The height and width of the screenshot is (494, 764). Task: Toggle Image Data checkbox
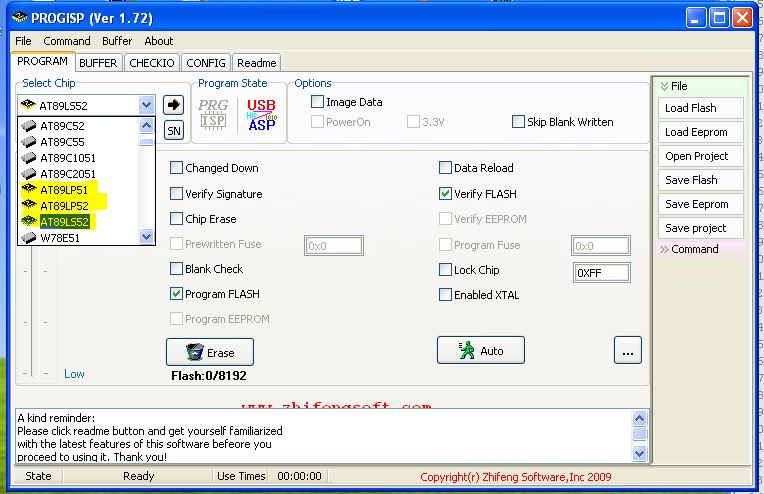pos(317,101)
